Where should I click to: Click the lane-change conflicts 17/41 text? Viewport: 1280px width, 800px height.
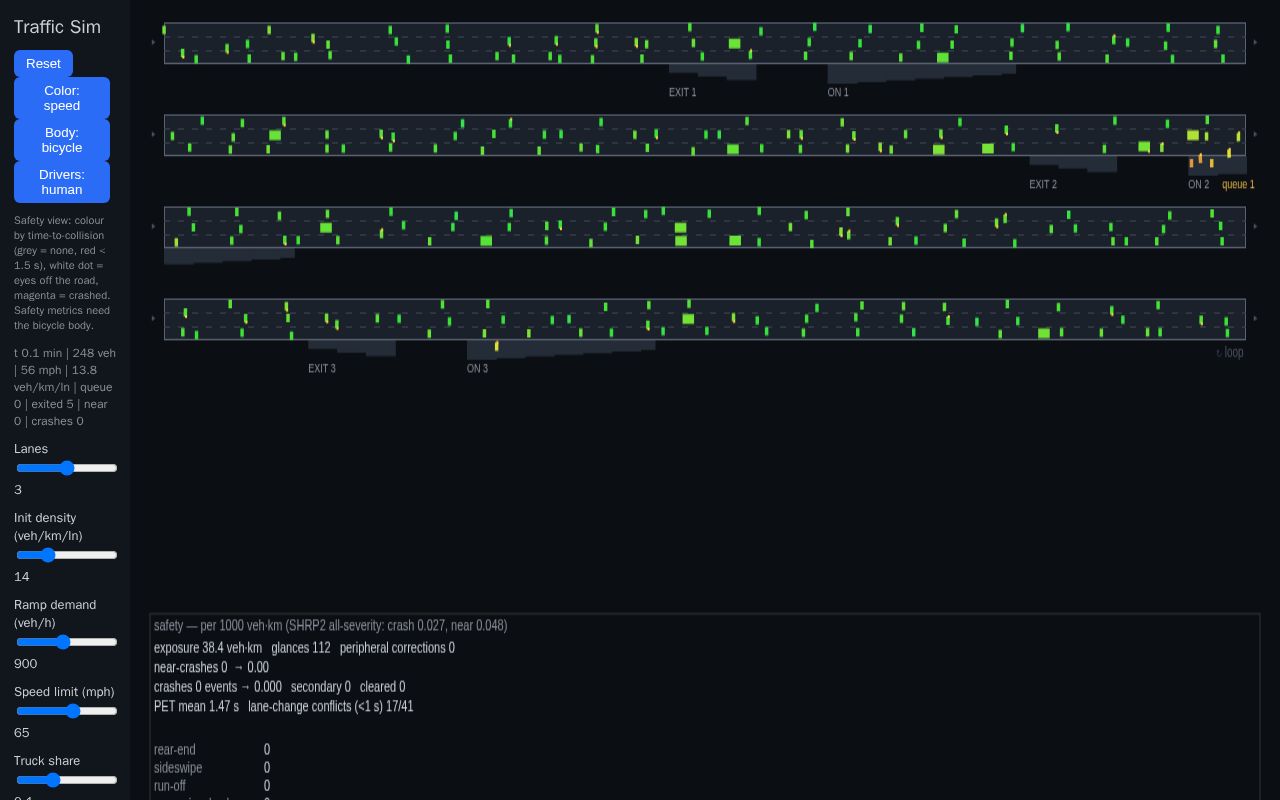point(331,706)
